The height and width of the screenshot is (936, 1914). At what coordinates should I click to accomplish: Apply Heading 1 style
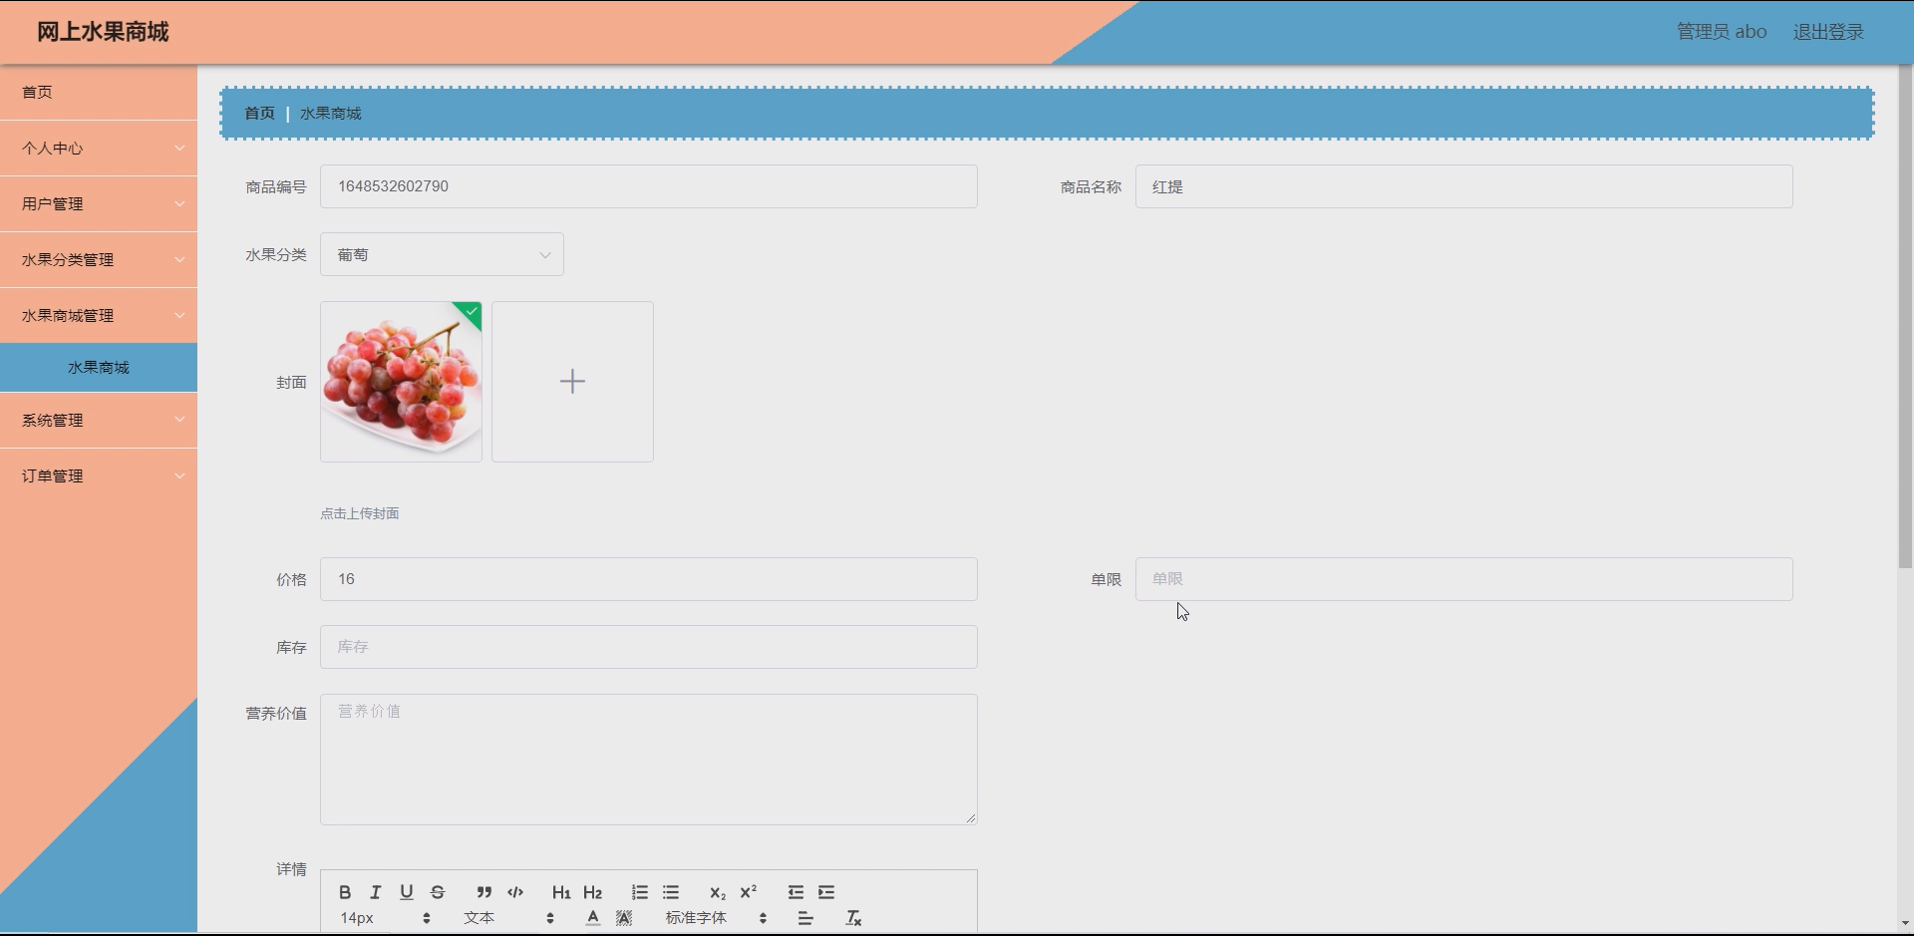[x=561, y=892]
